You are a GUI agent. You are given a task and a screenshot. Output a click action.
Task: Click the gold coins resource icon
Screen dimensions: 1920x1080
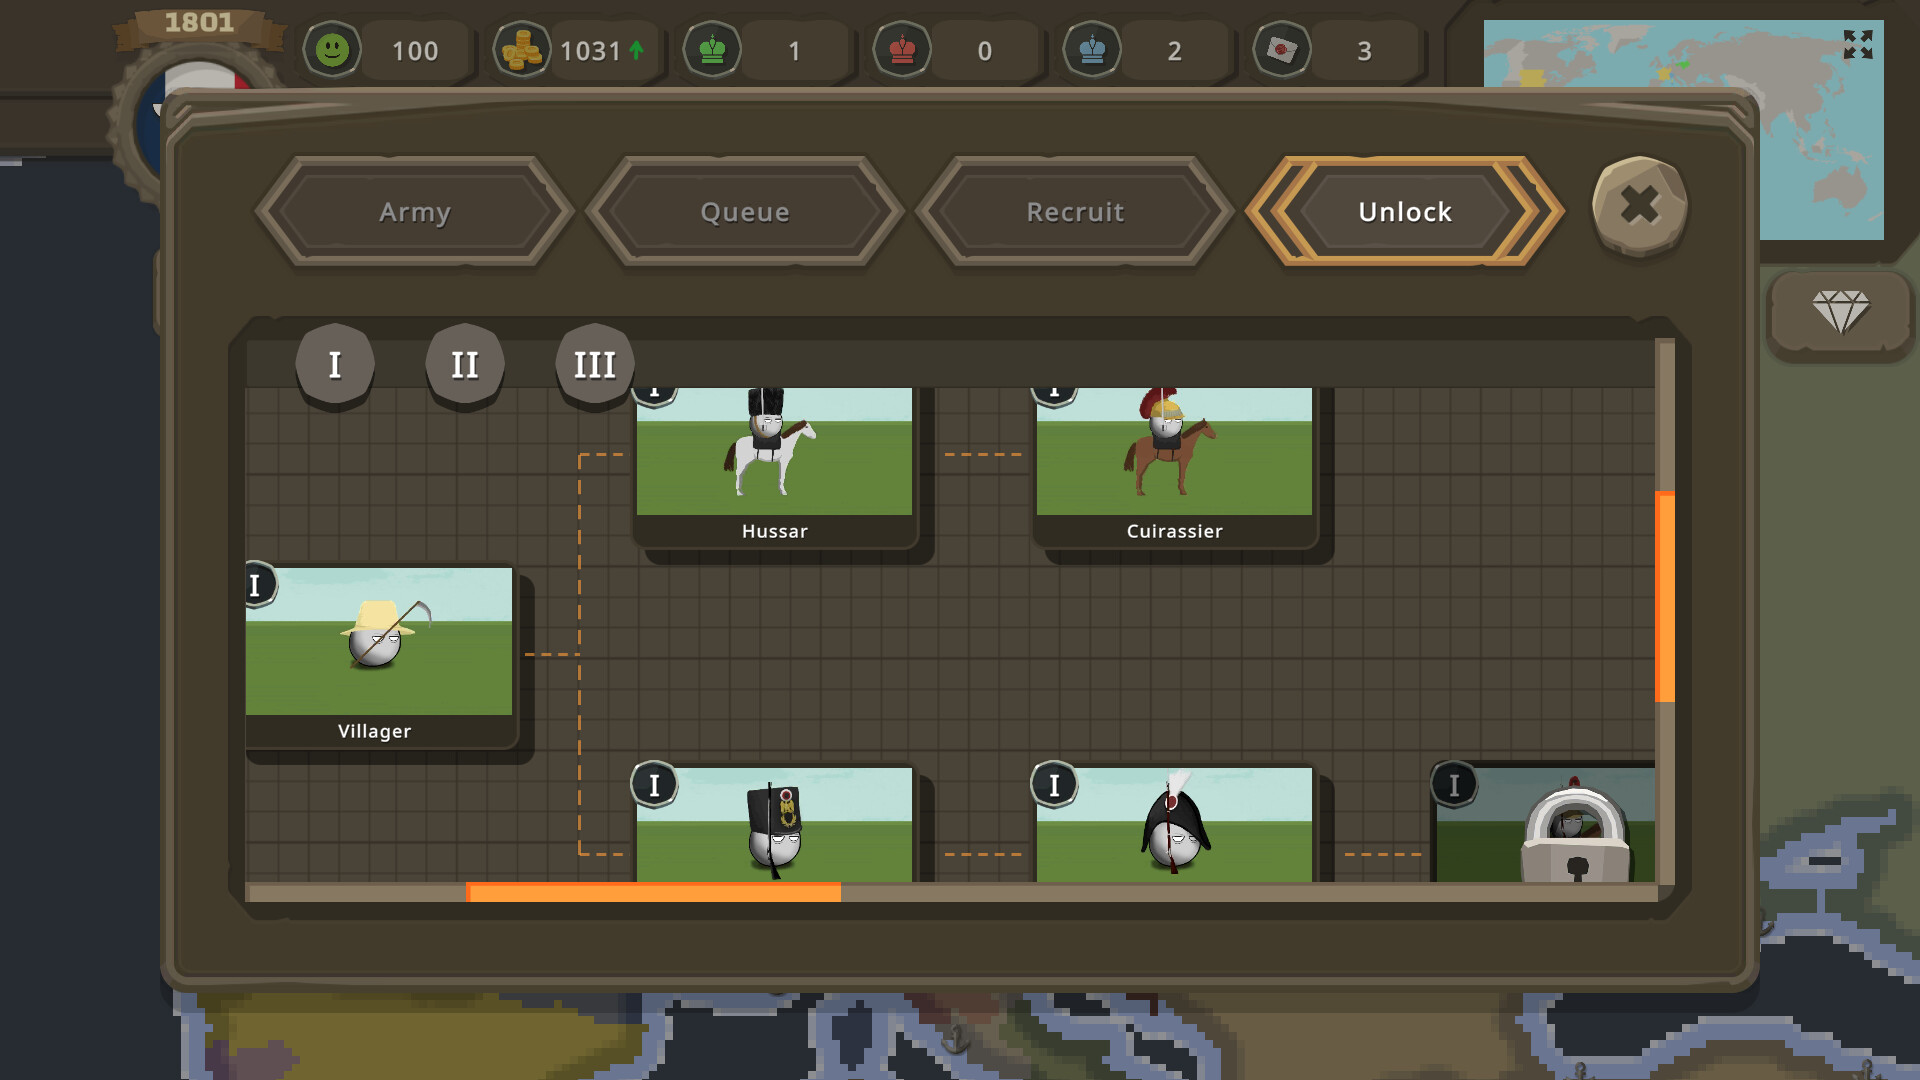tap(523, 51)
